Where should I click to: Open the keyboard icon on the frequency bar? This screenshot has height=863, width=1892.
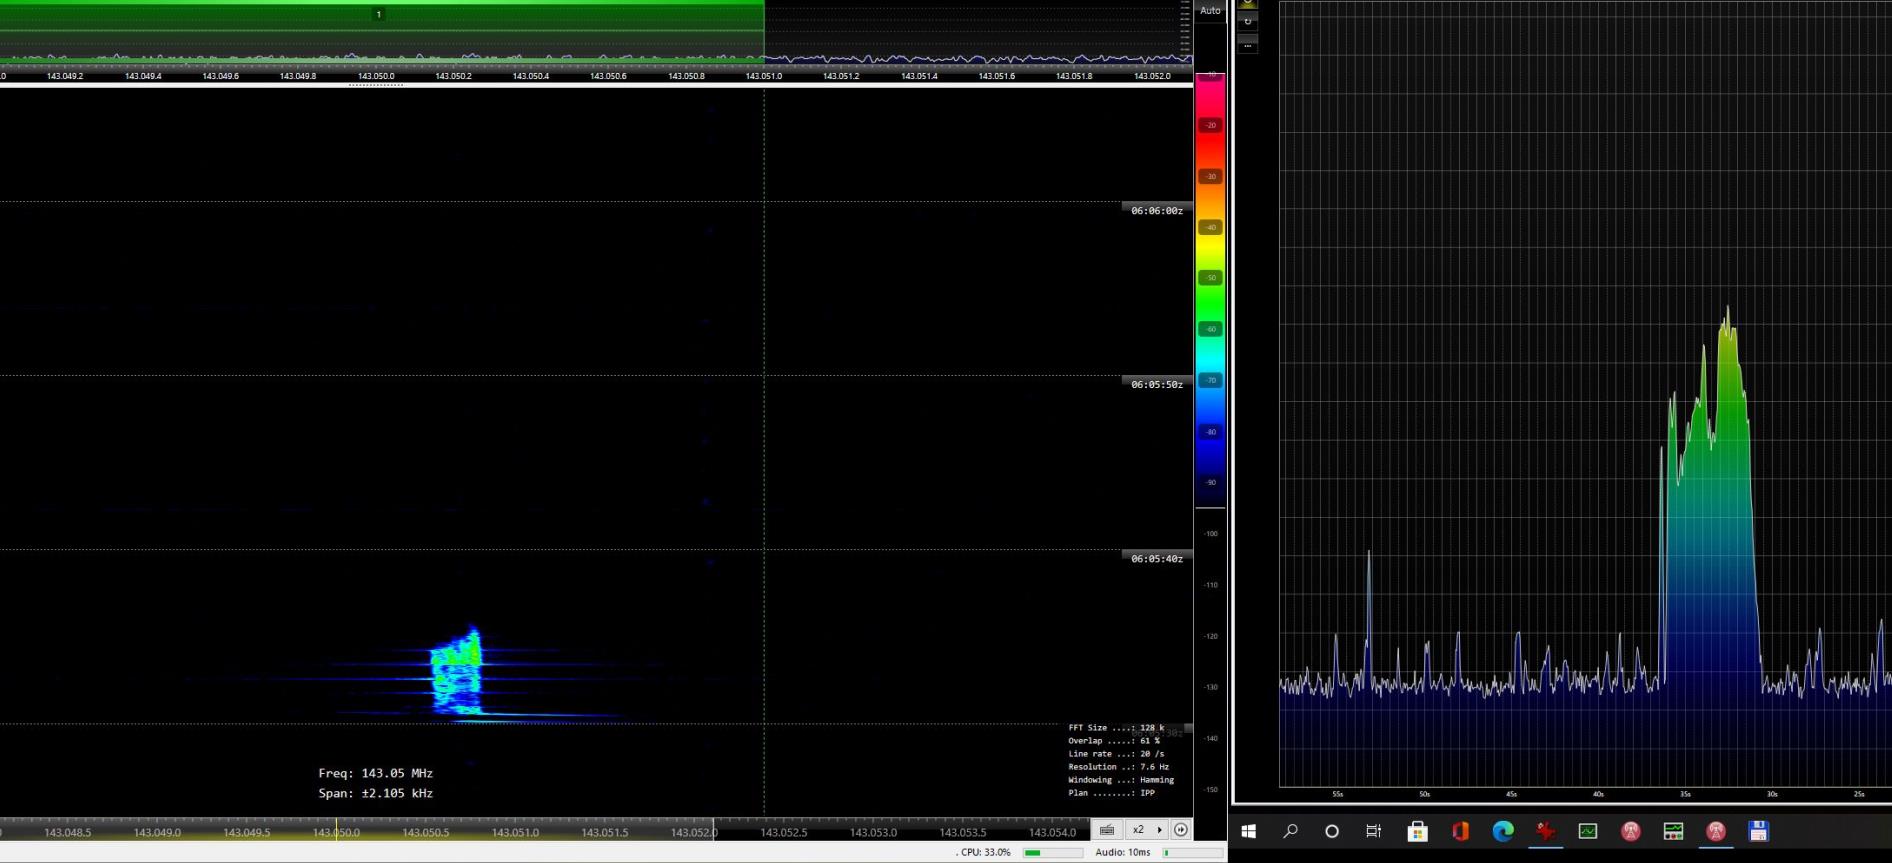(1107, 829)
